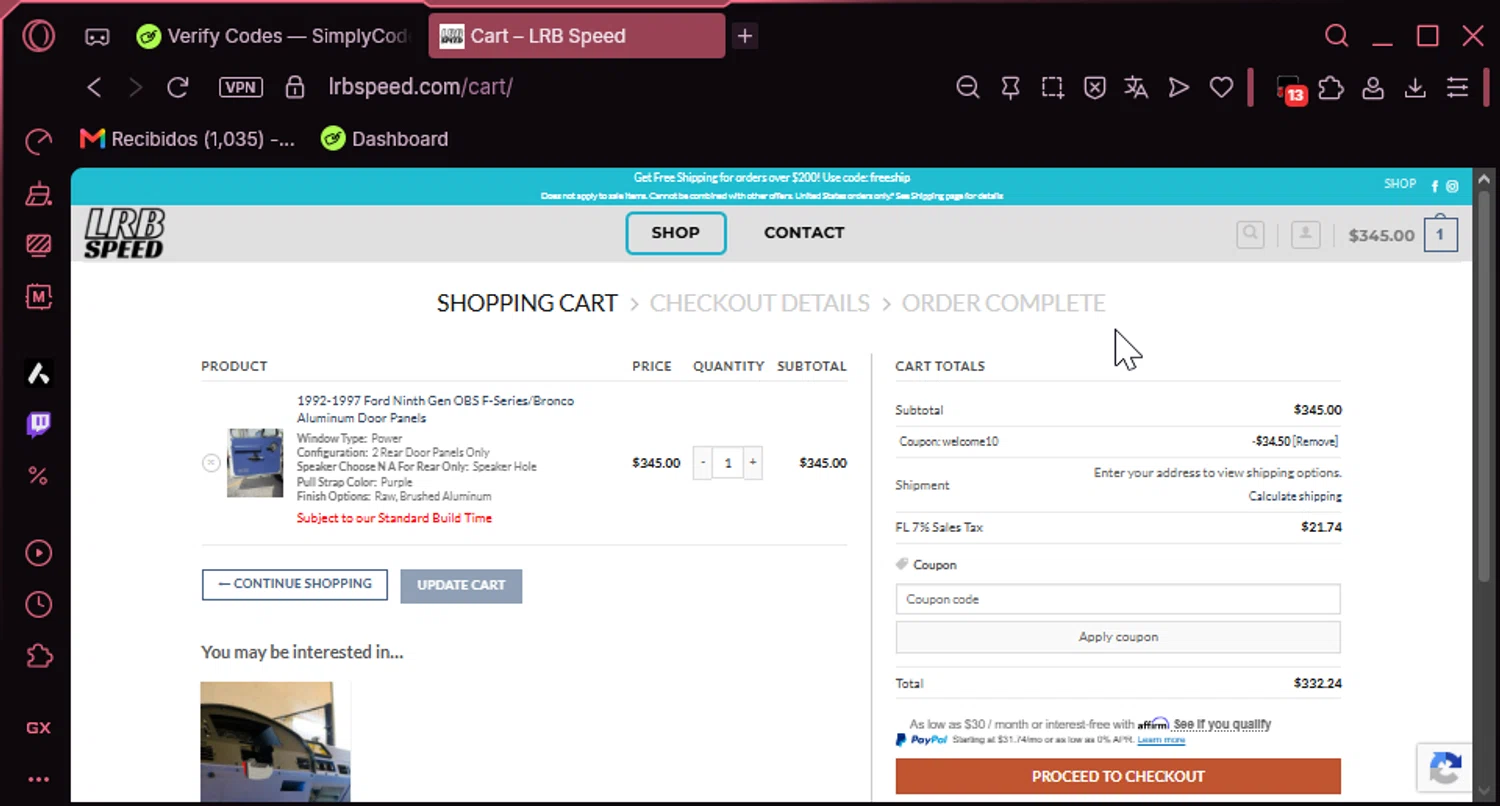Click the zoom out toolbar icon
Viewport: 1500px width, 806px height.
[967, 87]
